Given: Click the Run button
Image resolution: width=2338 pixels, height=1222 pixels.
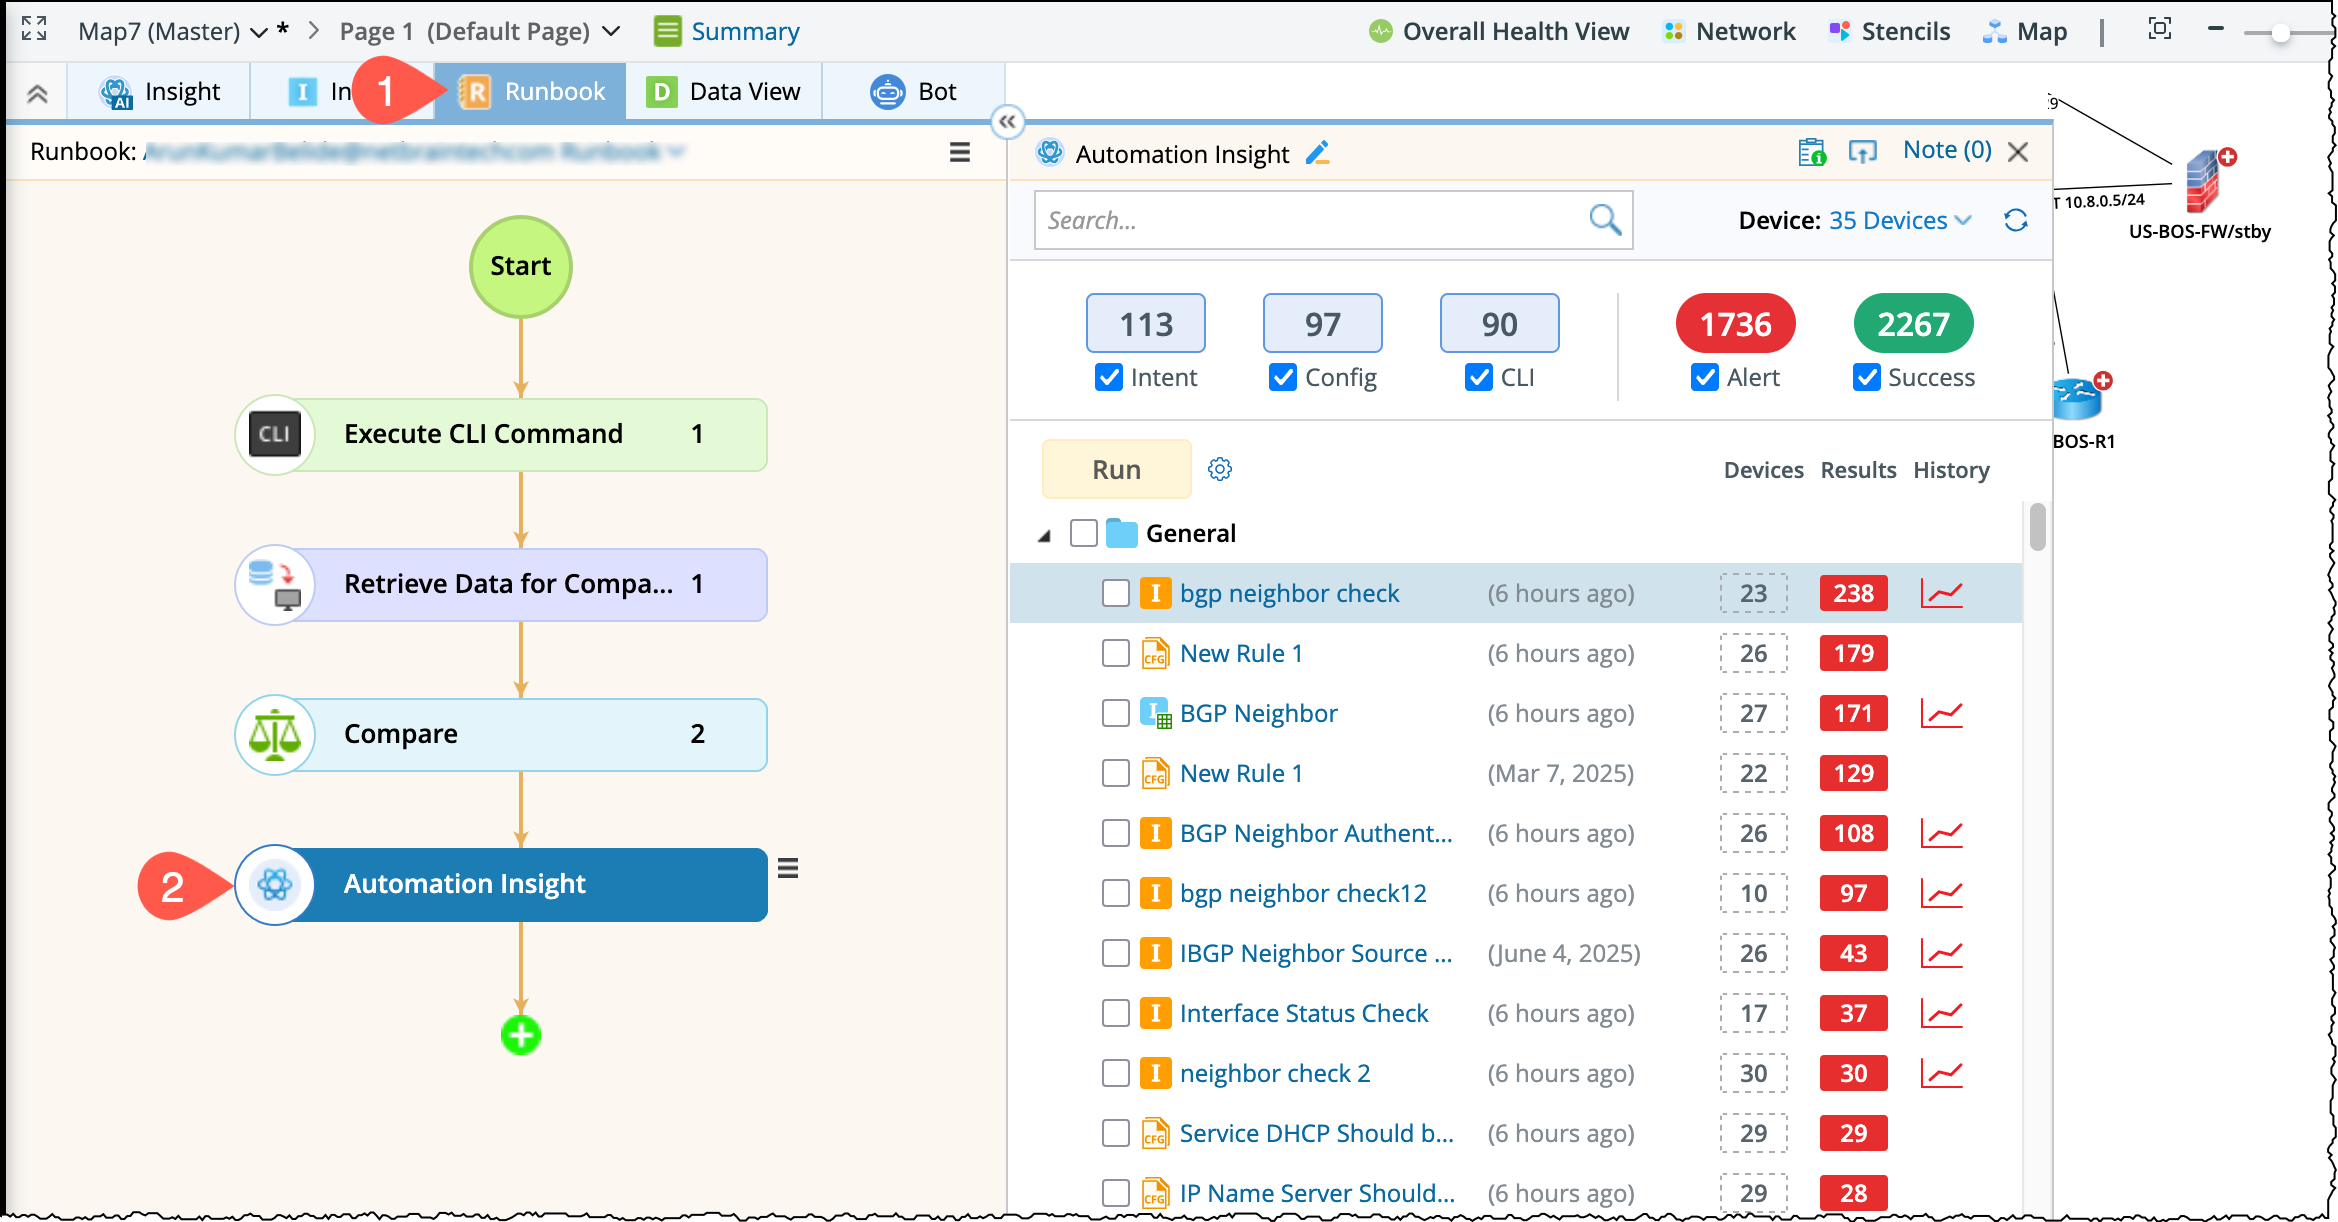Looking at the screenshot, I should point(1116,469).
